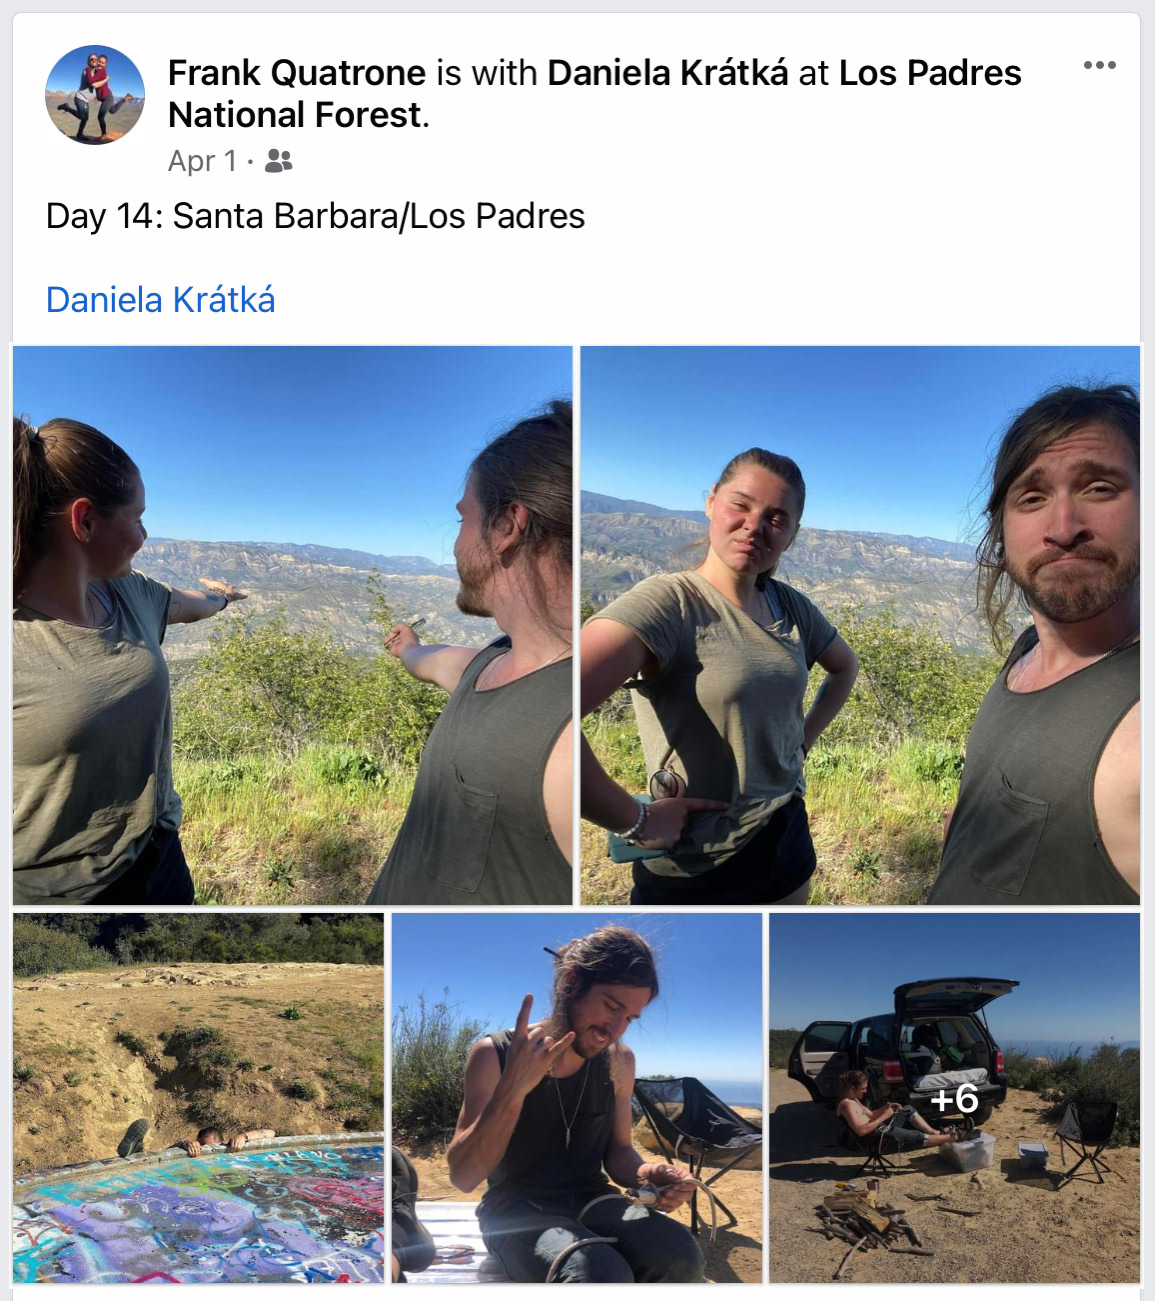Screen dimensions: 1155x1301
Task: Open Frank Quatrone's profile name link
Action: [x=297, y=73]
